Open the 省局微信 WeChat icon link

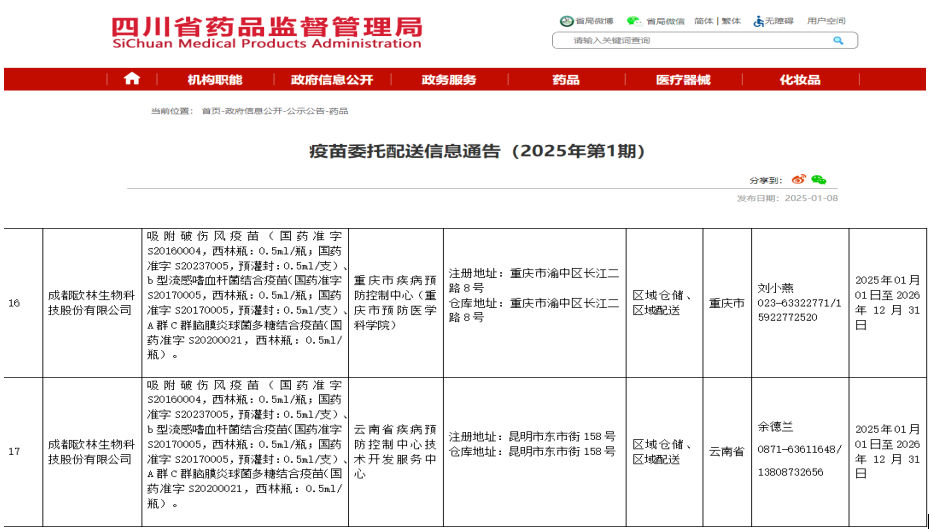634,21
